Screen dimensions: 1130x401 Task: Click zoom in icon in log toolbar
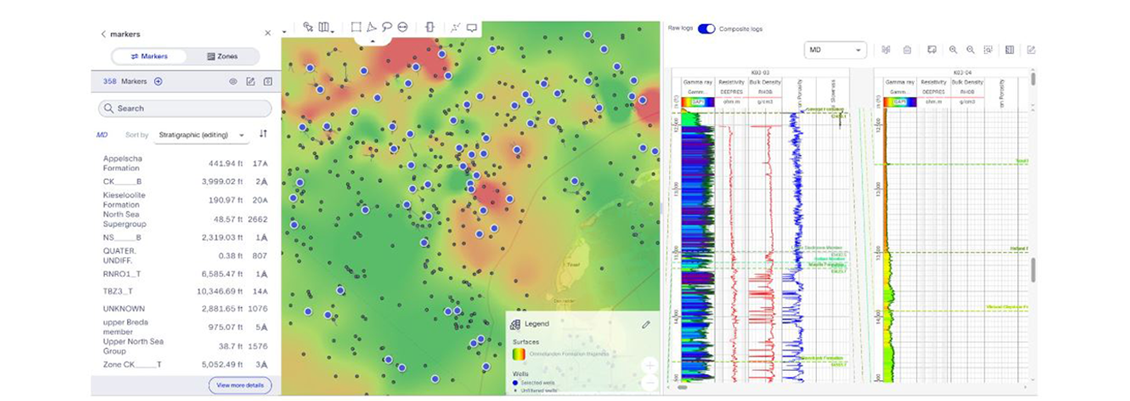[x=953, y=50]
